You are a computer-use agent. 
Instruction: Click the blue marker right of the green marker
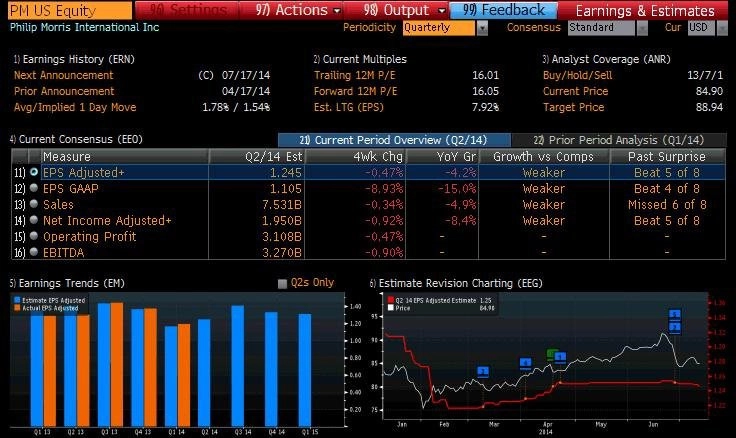pos(560,357)
